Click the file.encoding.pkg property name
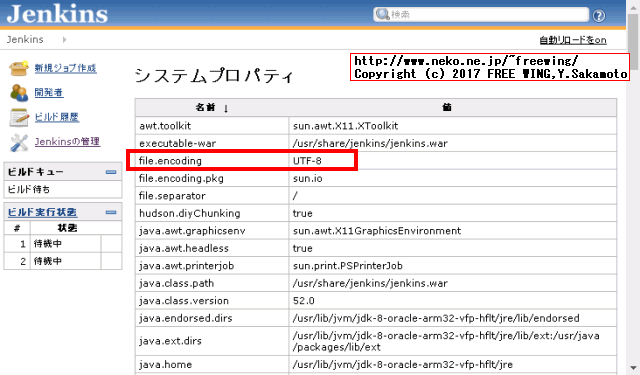 click(181, 178)
